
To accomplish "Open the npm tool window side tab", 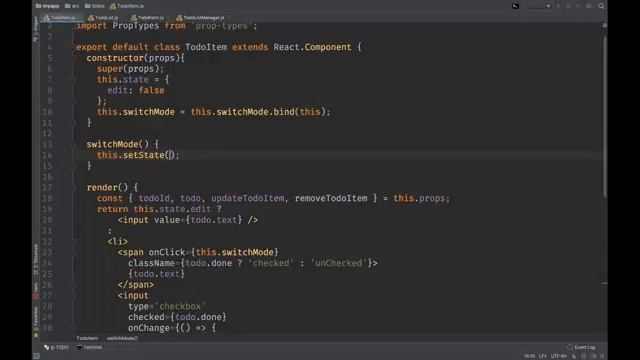I will 36,291.
